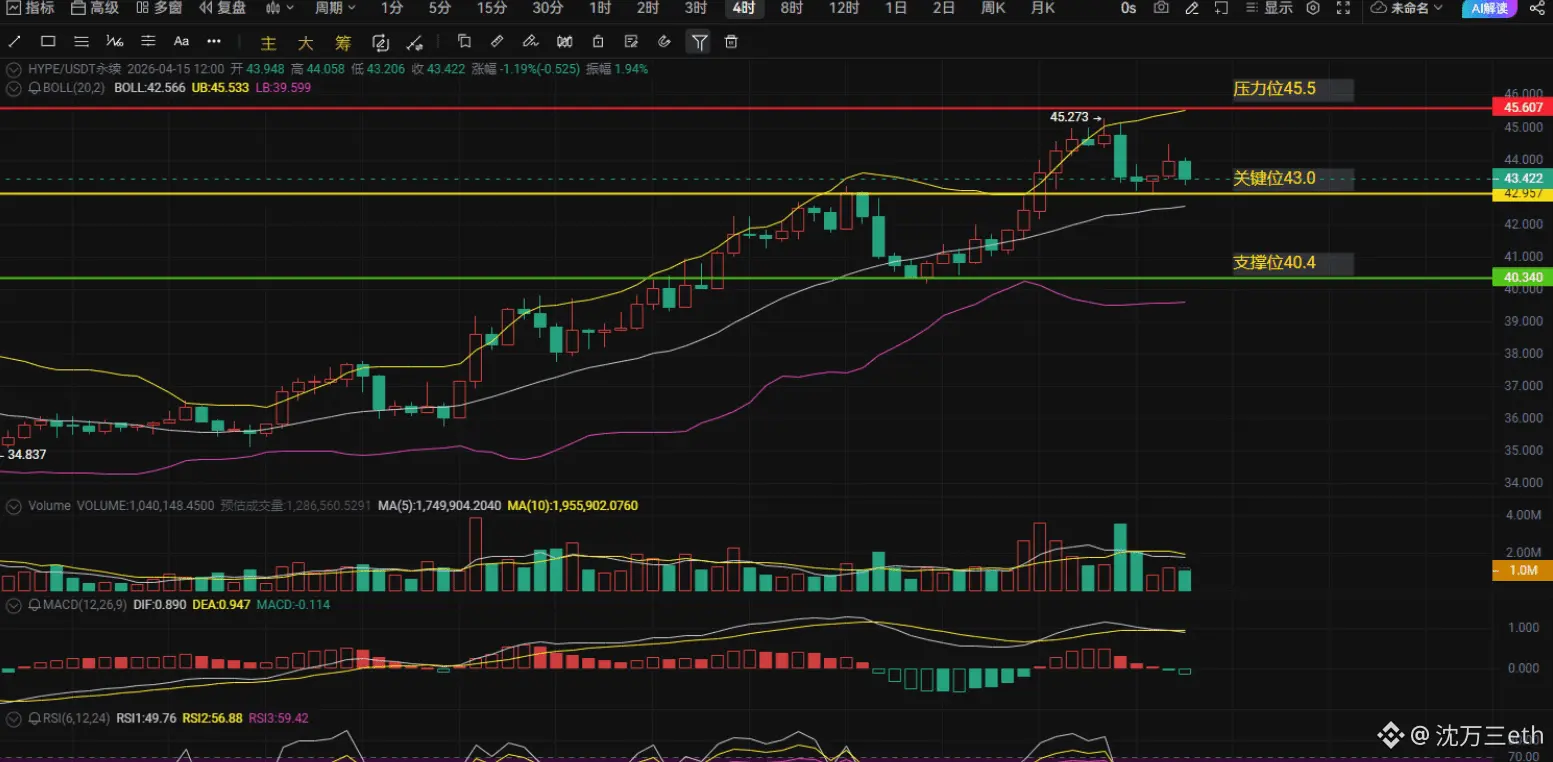Delete drawings with the trash can icon
This screenshot has height=762, width=1553.
point(731,42)
